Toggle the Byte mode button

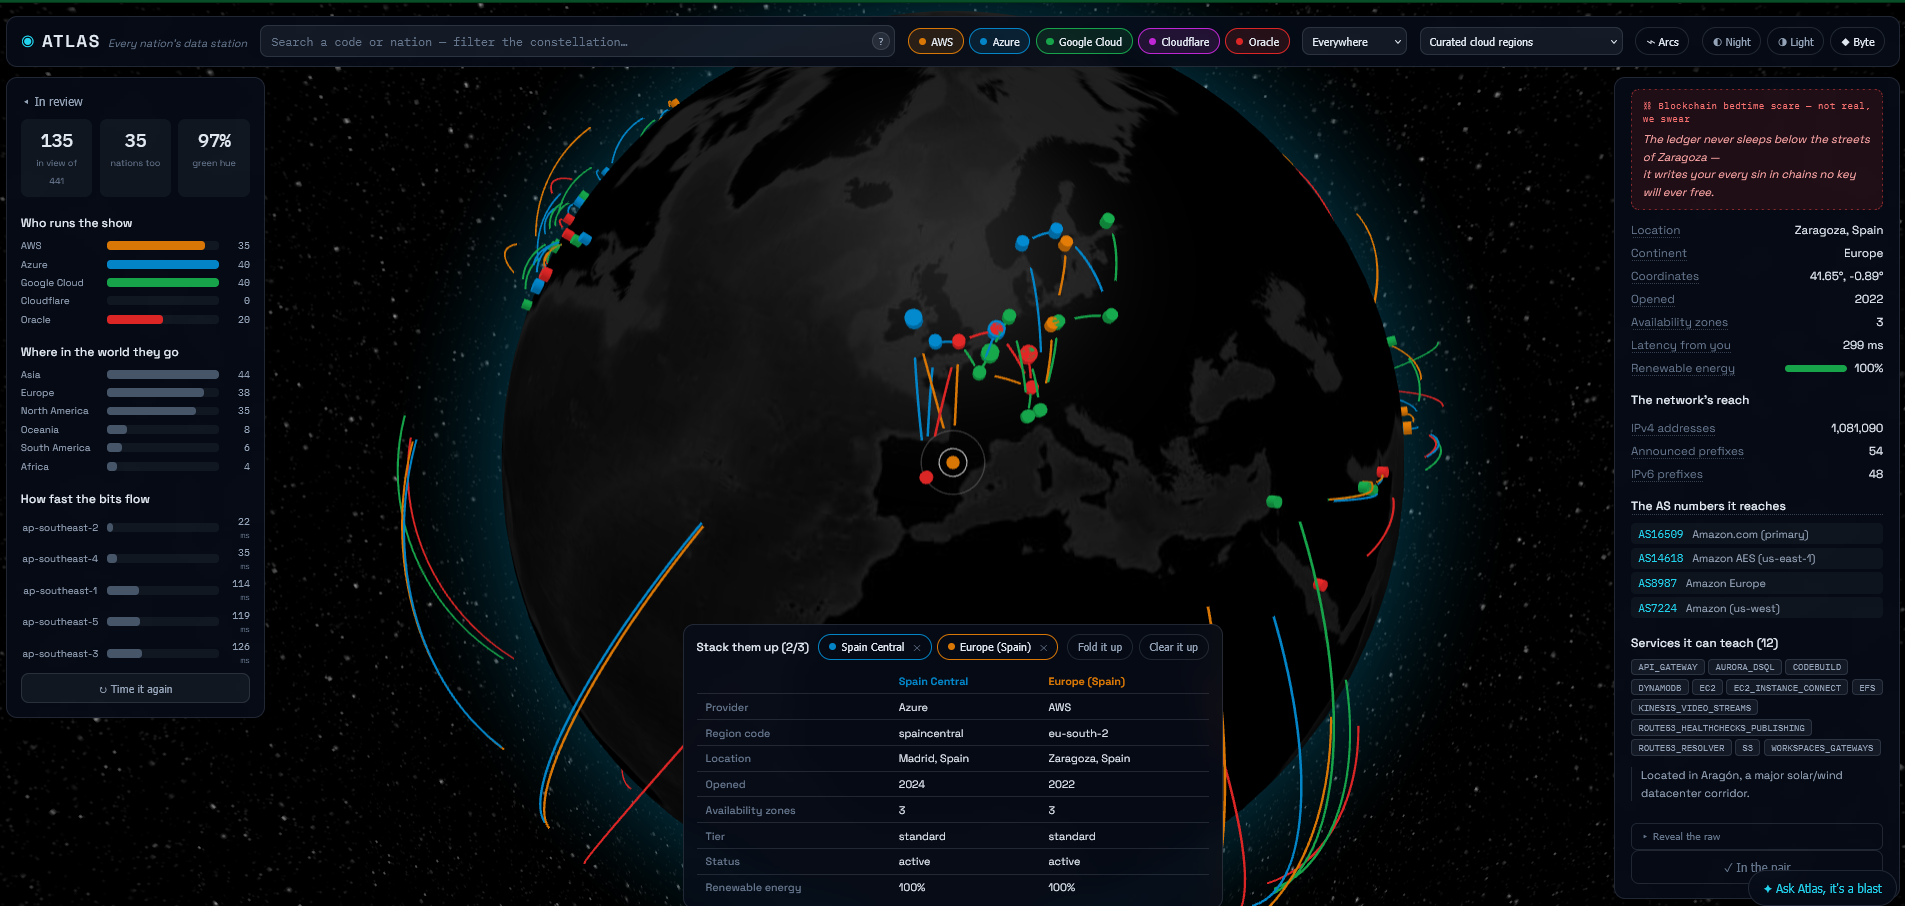tap(1858, 42)
